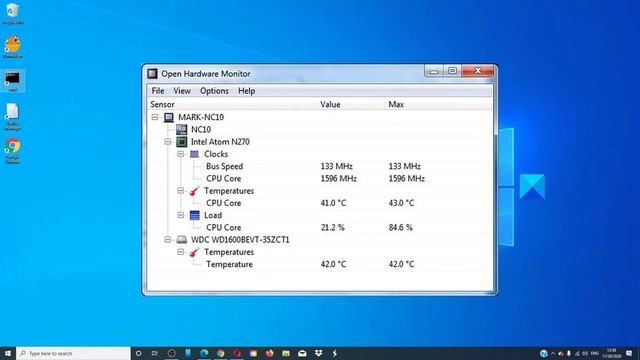The height and width of the screenshot is (360, 640).
Task: Click the Max column header
Action: click(x=420, y=104)
